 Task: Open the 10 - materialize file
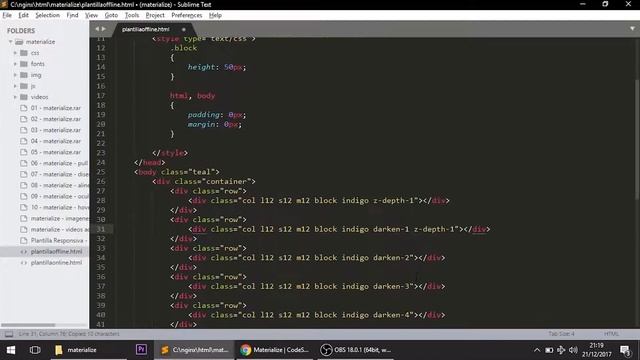point(59,207)
